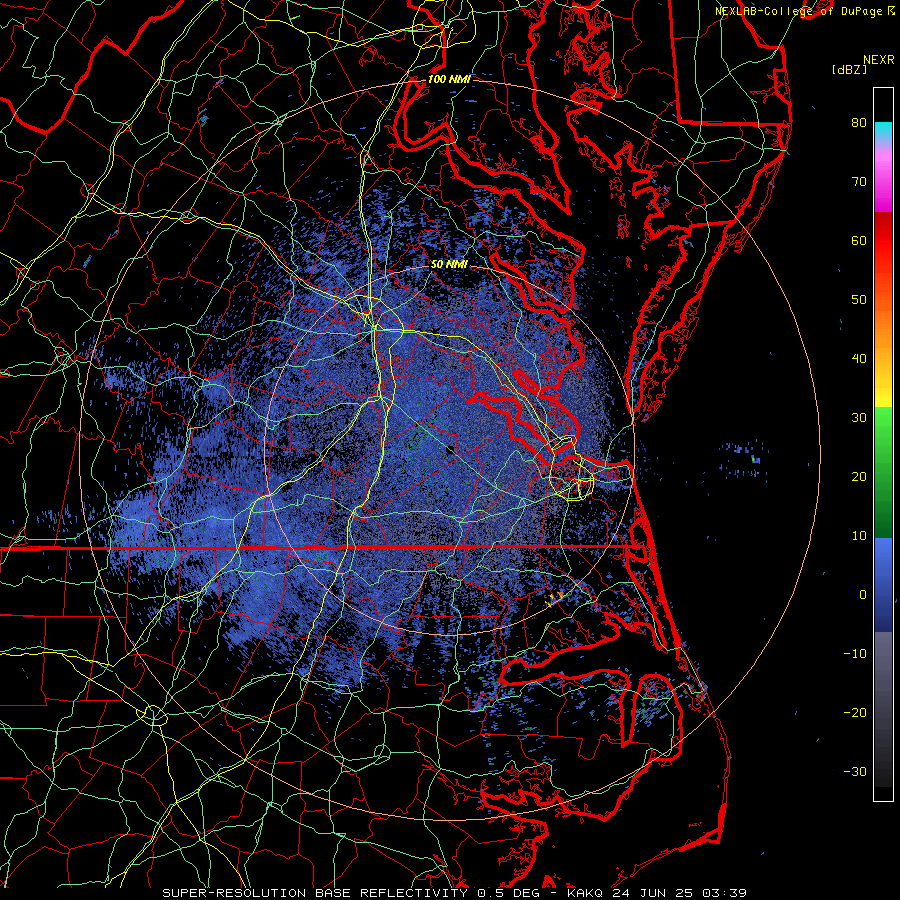The height and width of the screenshot is (900, 900).
Task: Click the 30 value on the dBZ scale
Action: point(859,418)
